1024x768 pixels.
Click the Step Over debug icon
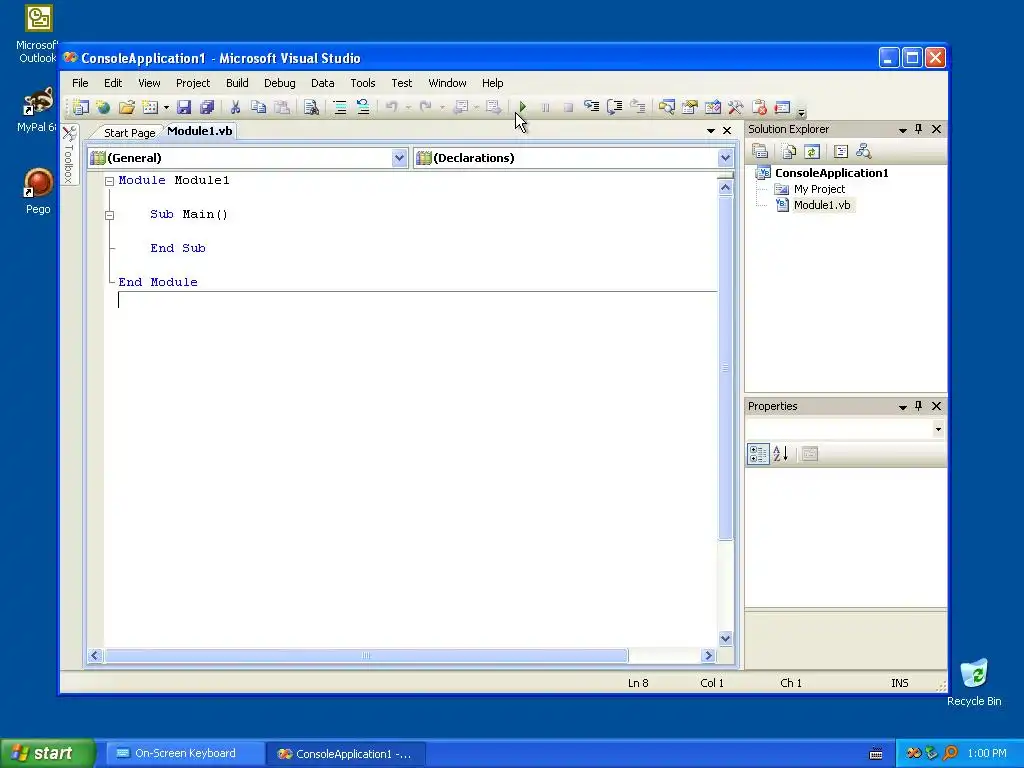click(615, 107)
